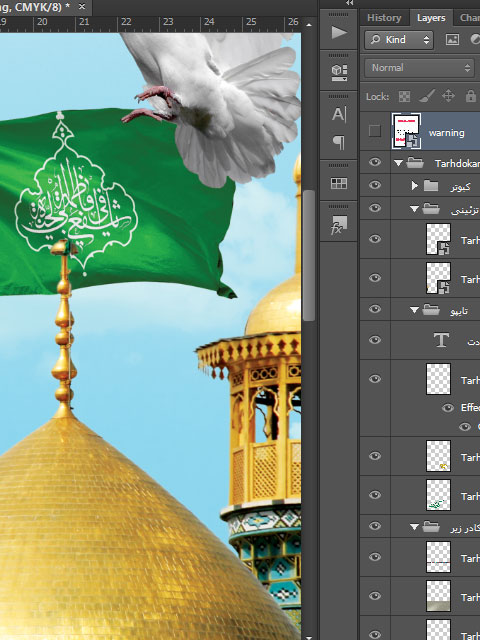This screenshot has width=480, height=640.
Task: Click the layer thumbnail with green calligraphy
Action: pyautogui.click(x=438, y=495)
